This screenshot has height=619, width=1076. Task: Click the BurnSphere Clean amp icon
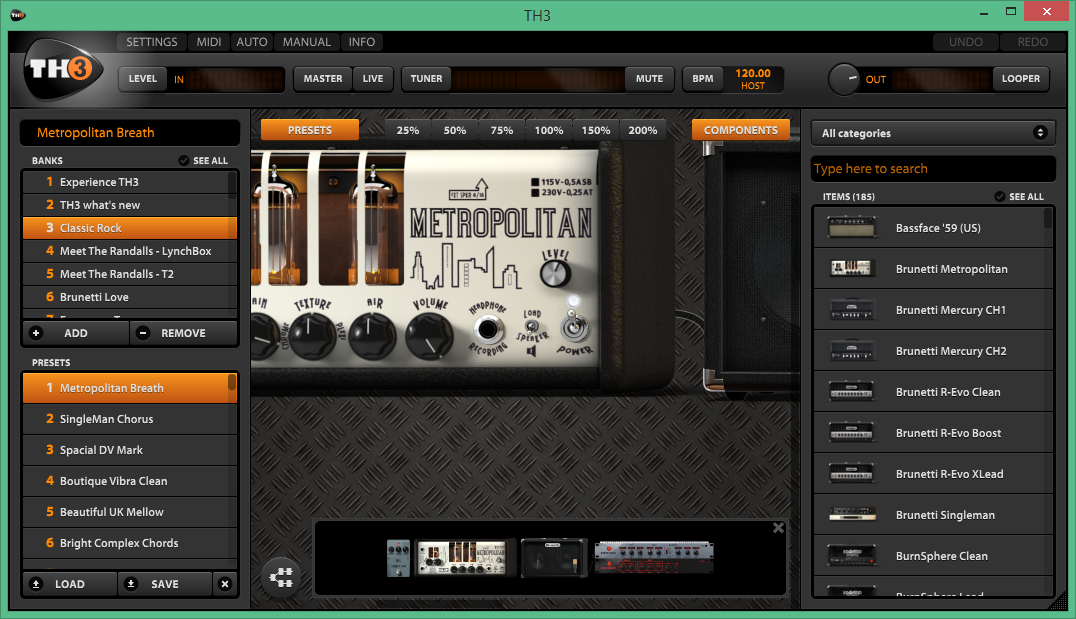[x=852, y=556]
